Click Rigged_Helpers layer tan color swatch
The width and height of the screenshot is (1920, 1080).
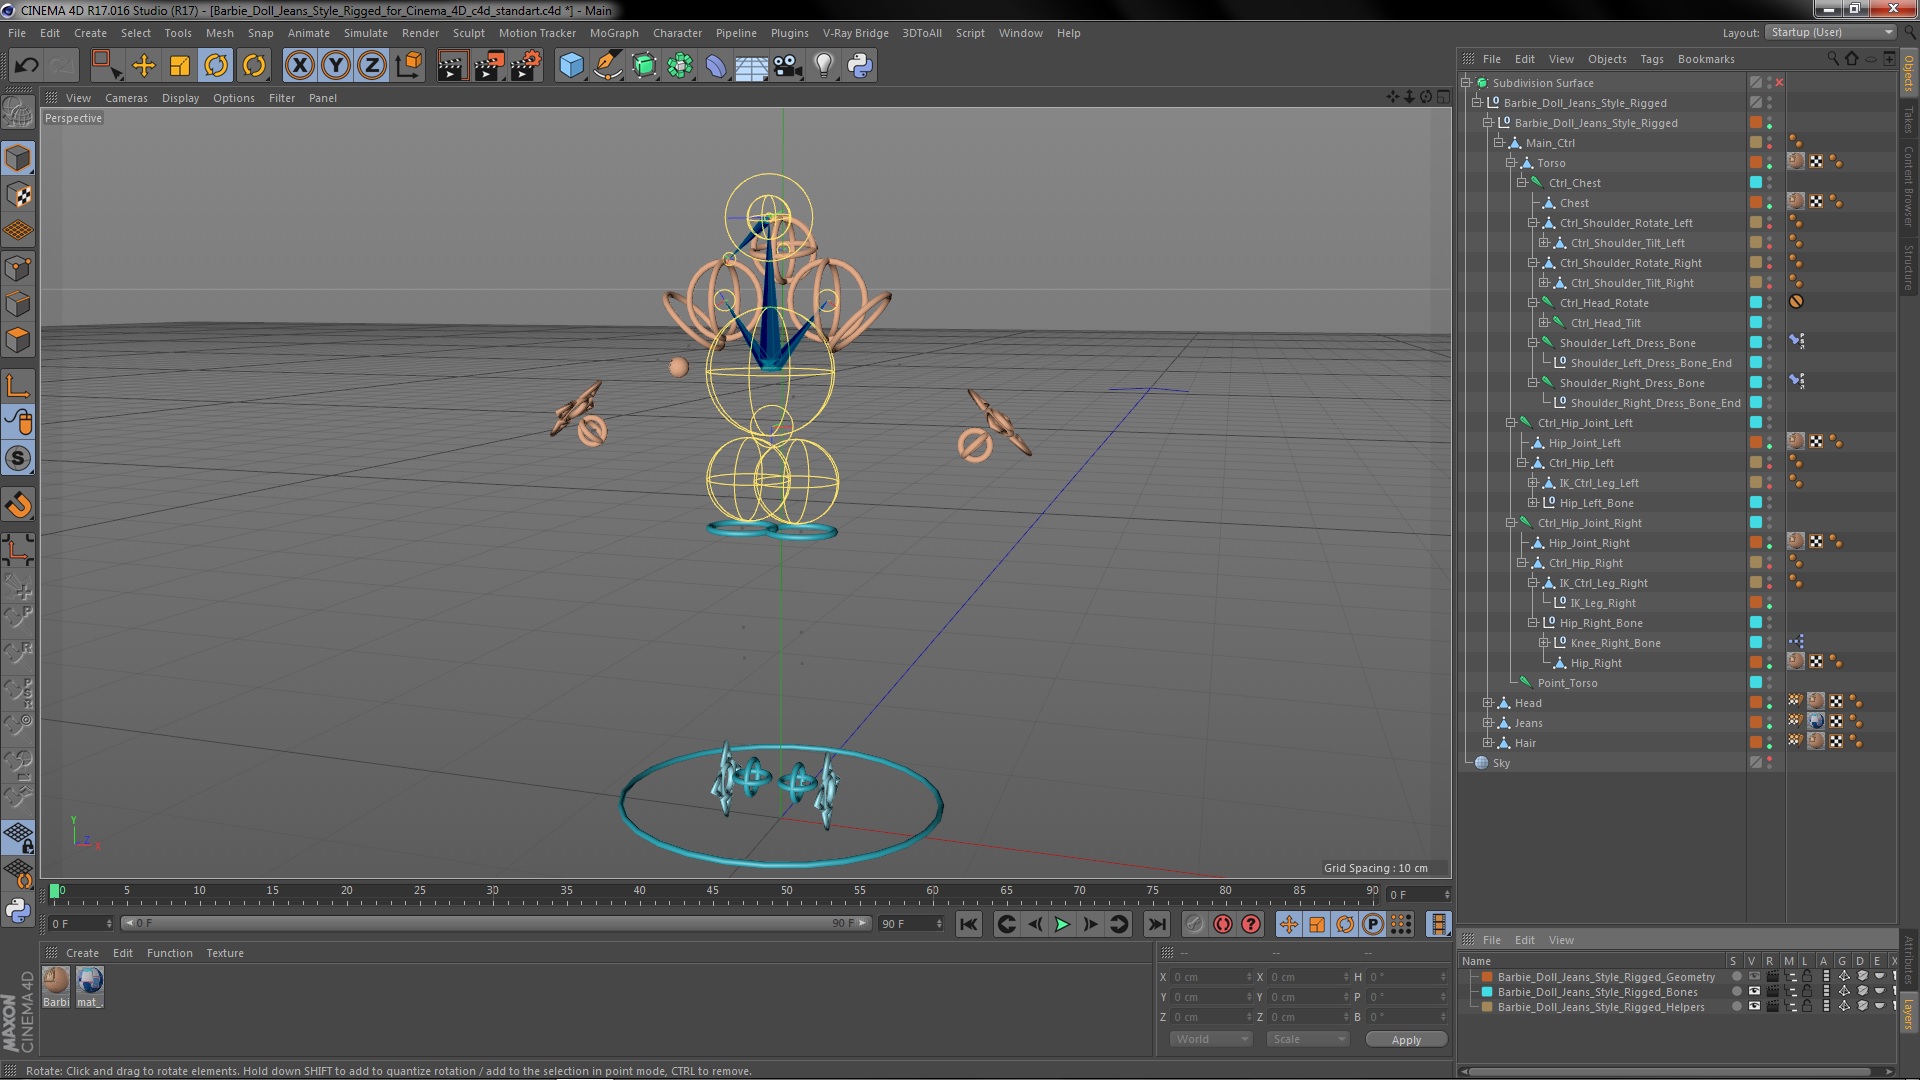pyautogui.click(x=1486, y=1007)
